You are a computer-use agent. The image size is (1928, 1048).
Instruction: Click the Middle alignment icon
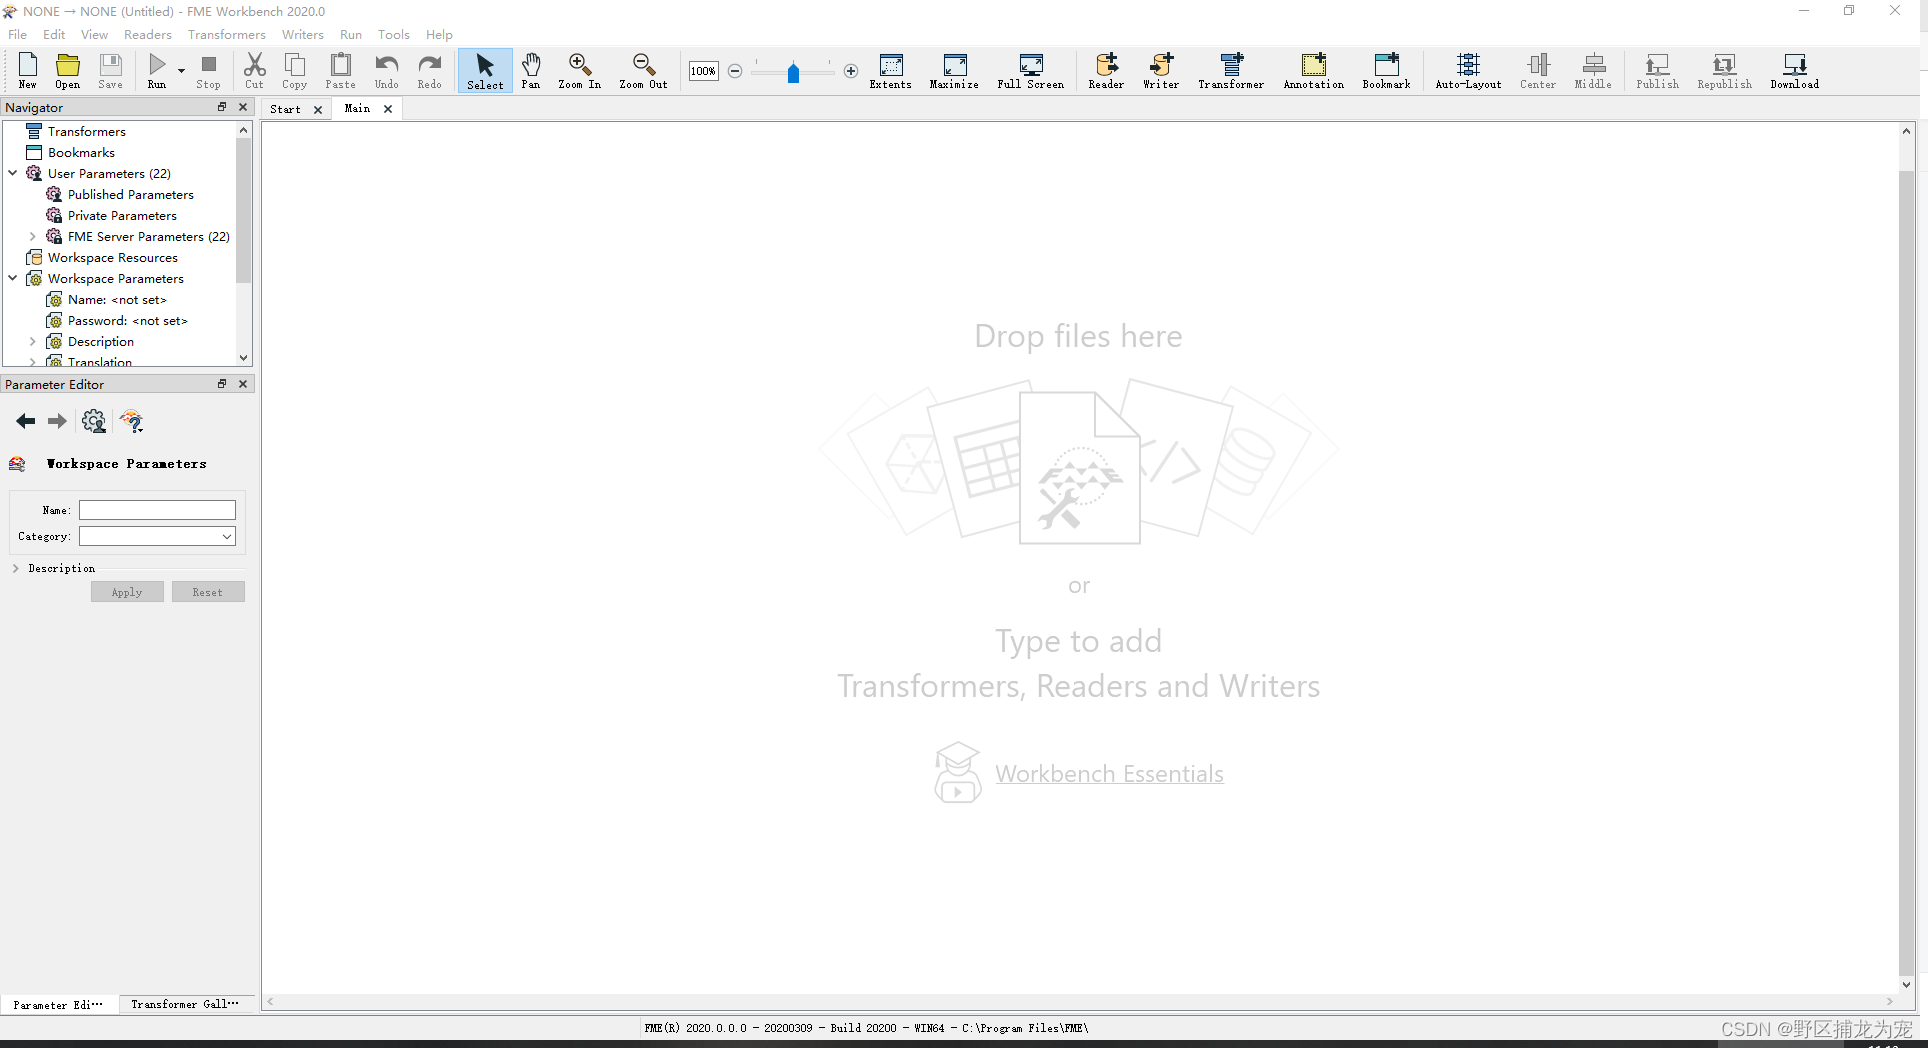(x=1594, y=71)
